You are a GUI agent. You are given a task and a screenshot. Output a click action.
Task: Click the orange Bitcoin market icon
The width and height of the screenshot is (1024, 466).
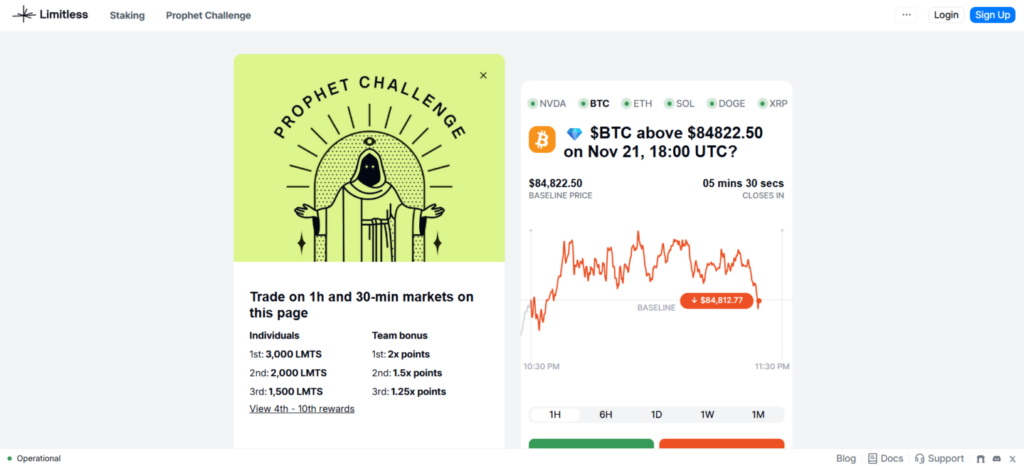pos(542,140)
